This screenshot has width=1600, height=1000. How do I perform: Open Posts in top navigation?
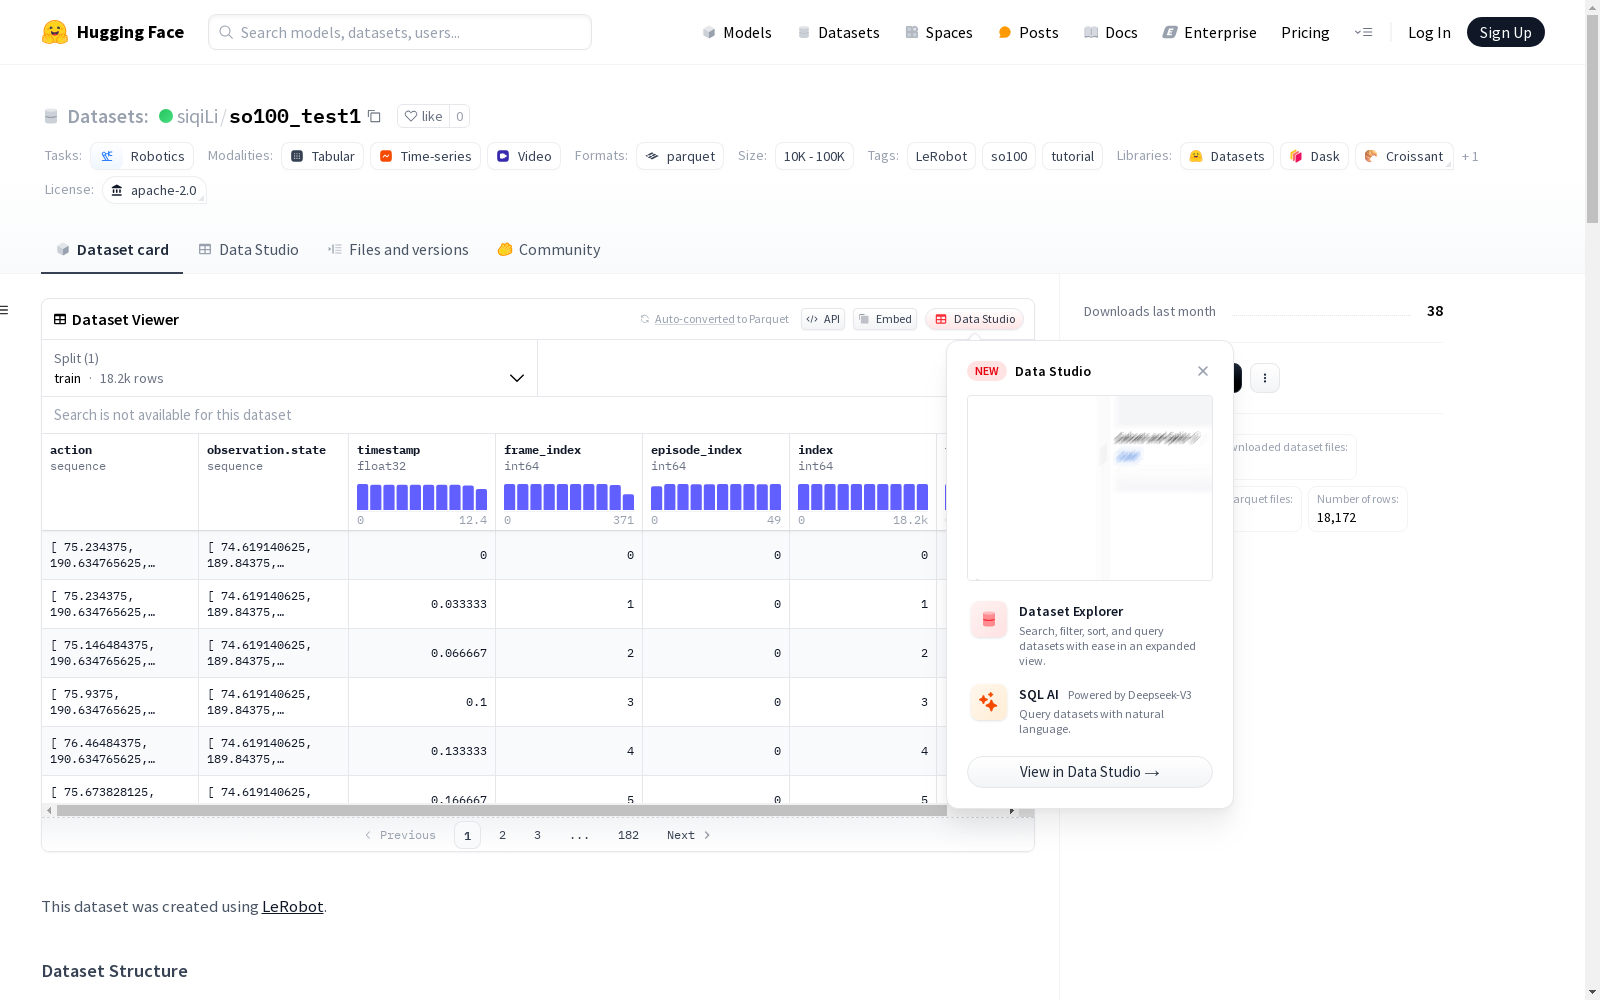click(1028, 32)
